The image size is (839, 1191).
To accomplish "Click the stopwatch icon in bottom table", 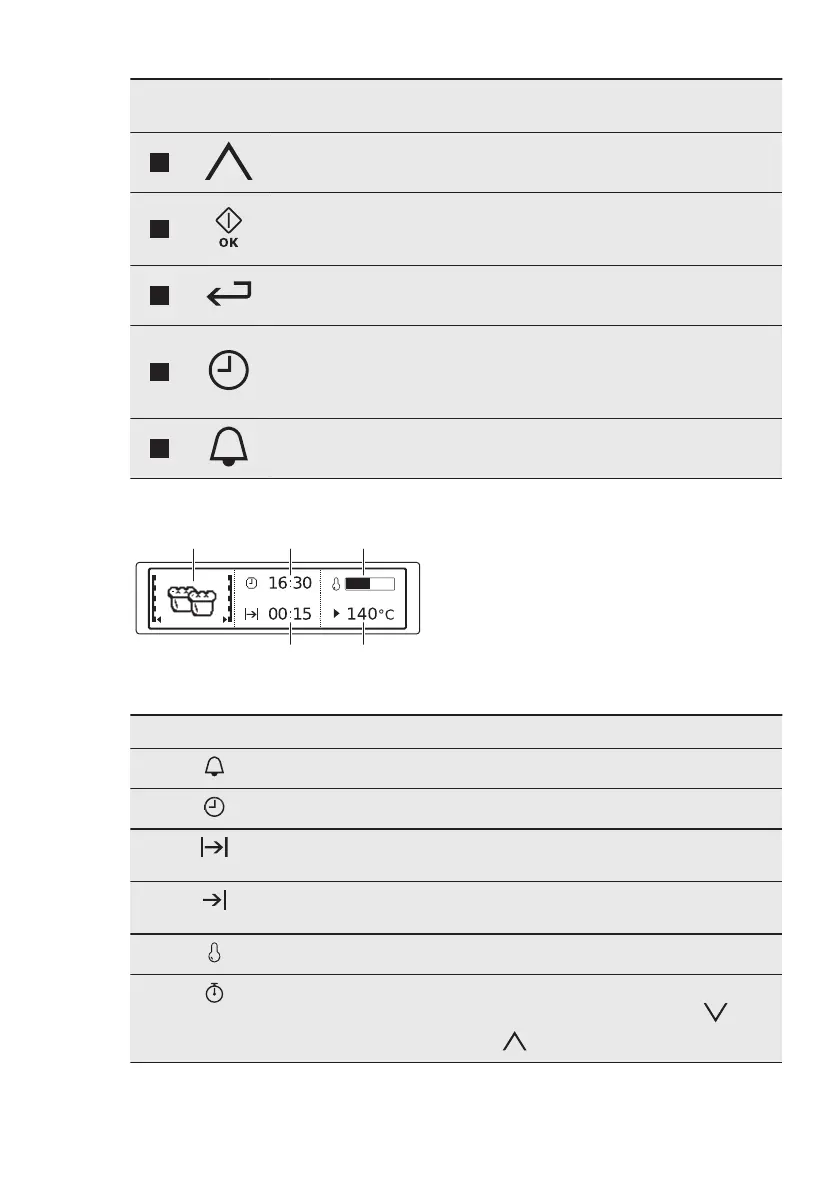I will [x=215, y=995].
